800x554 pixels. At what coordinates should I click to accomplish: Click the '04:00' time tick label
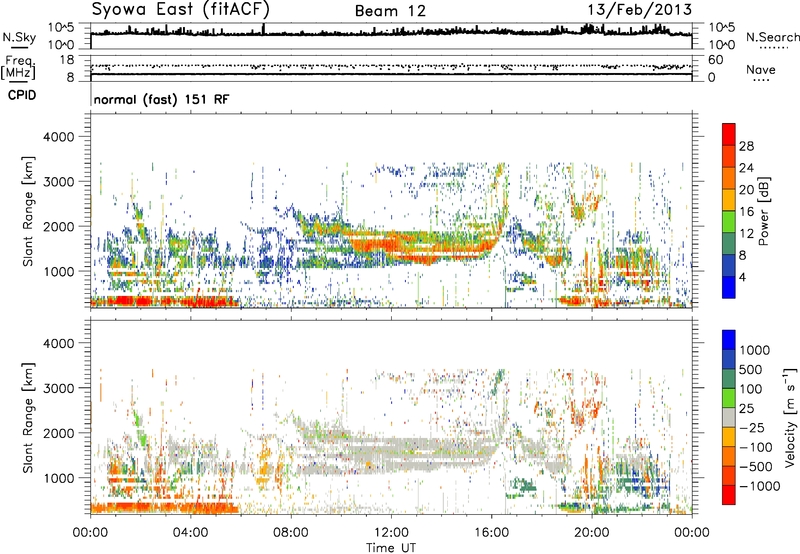(x=190, y=533)
